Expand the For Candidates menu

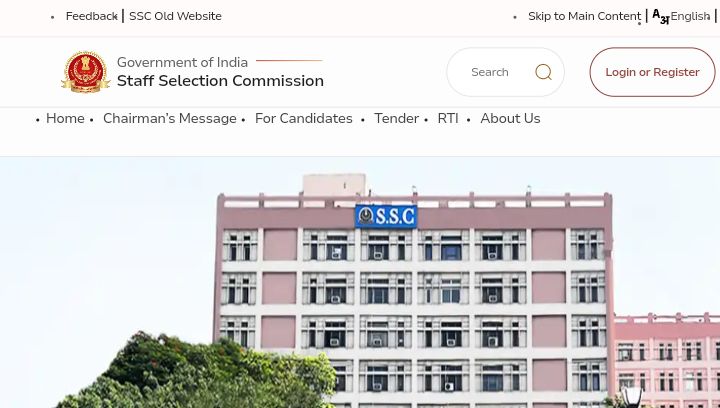click(x=304, y=118)
